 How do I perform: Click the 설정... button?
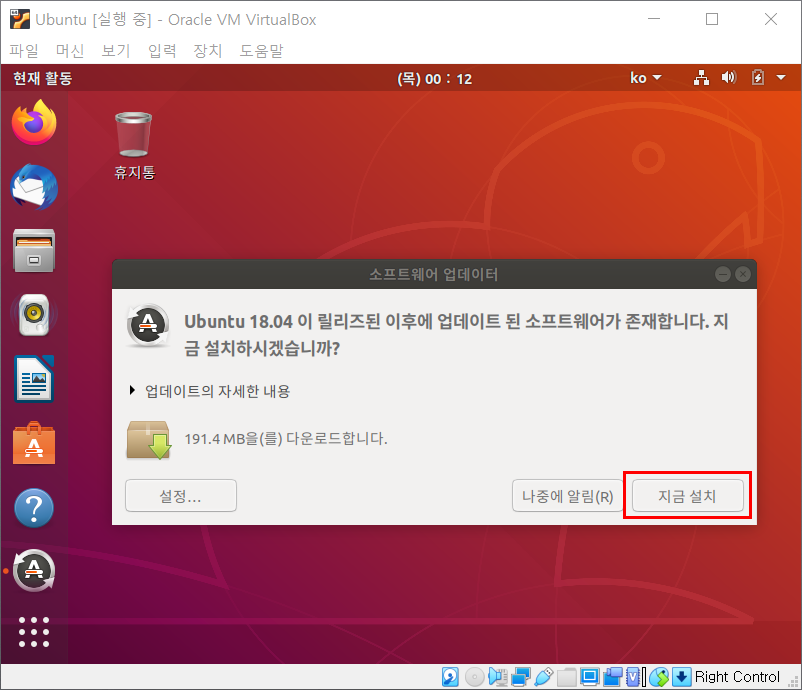(x=181, y=496)
